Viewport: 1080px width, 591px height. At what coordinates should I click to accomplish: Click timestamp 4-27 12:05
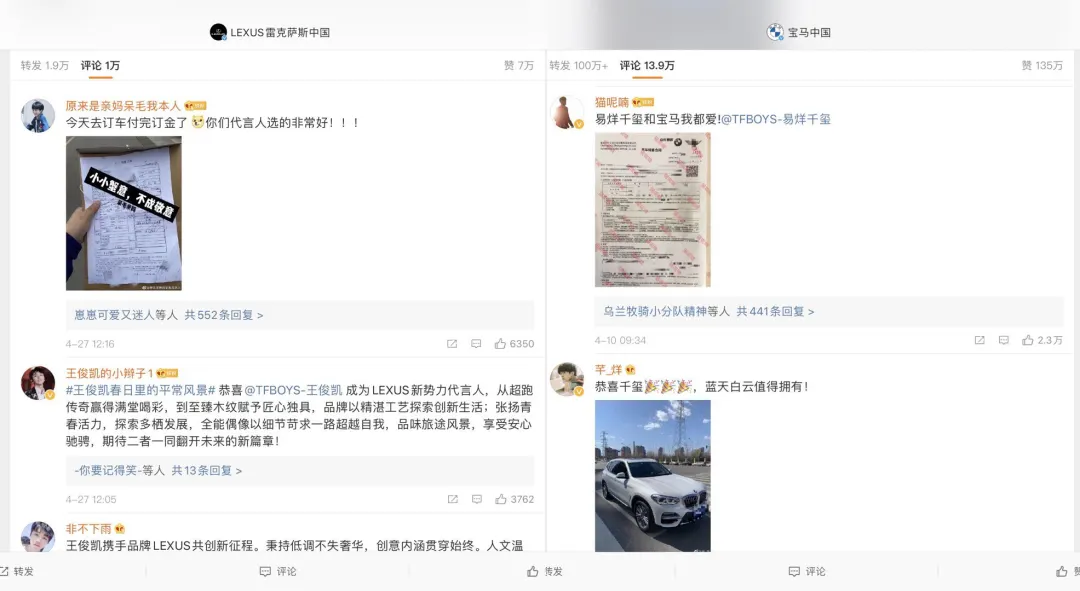pyautogui.click(x=91, y=499)
